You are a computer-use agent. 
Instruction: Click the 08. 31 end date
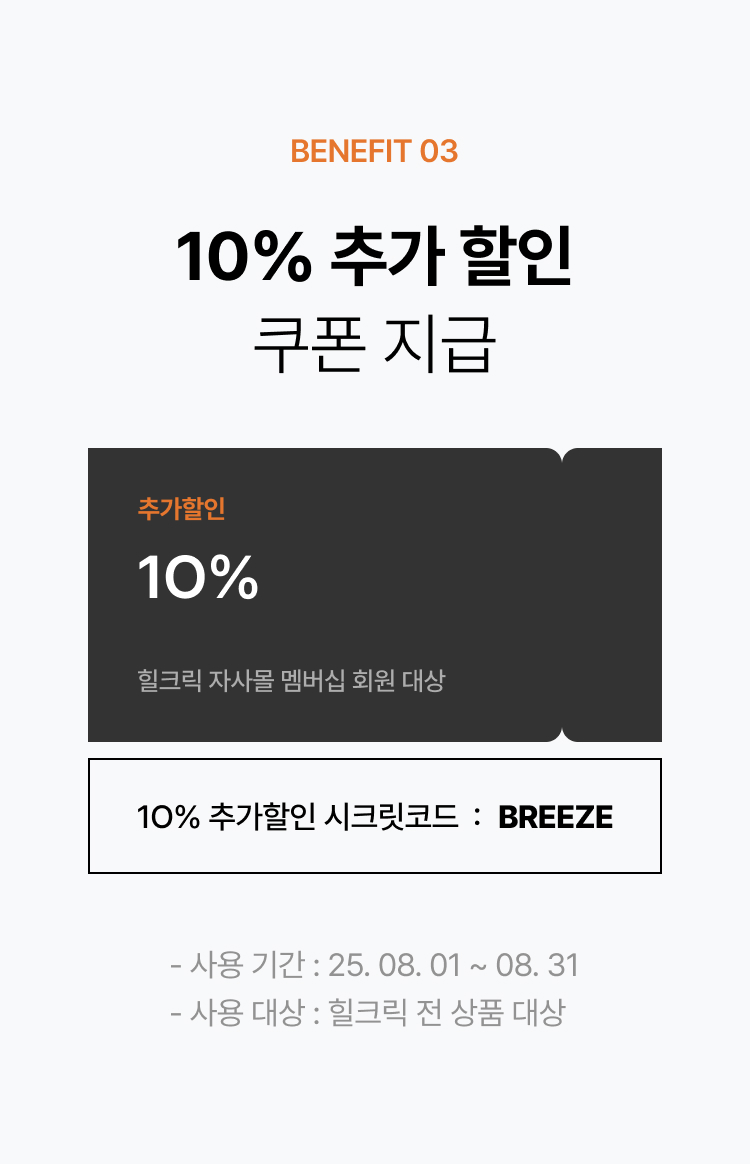point(538,965)
